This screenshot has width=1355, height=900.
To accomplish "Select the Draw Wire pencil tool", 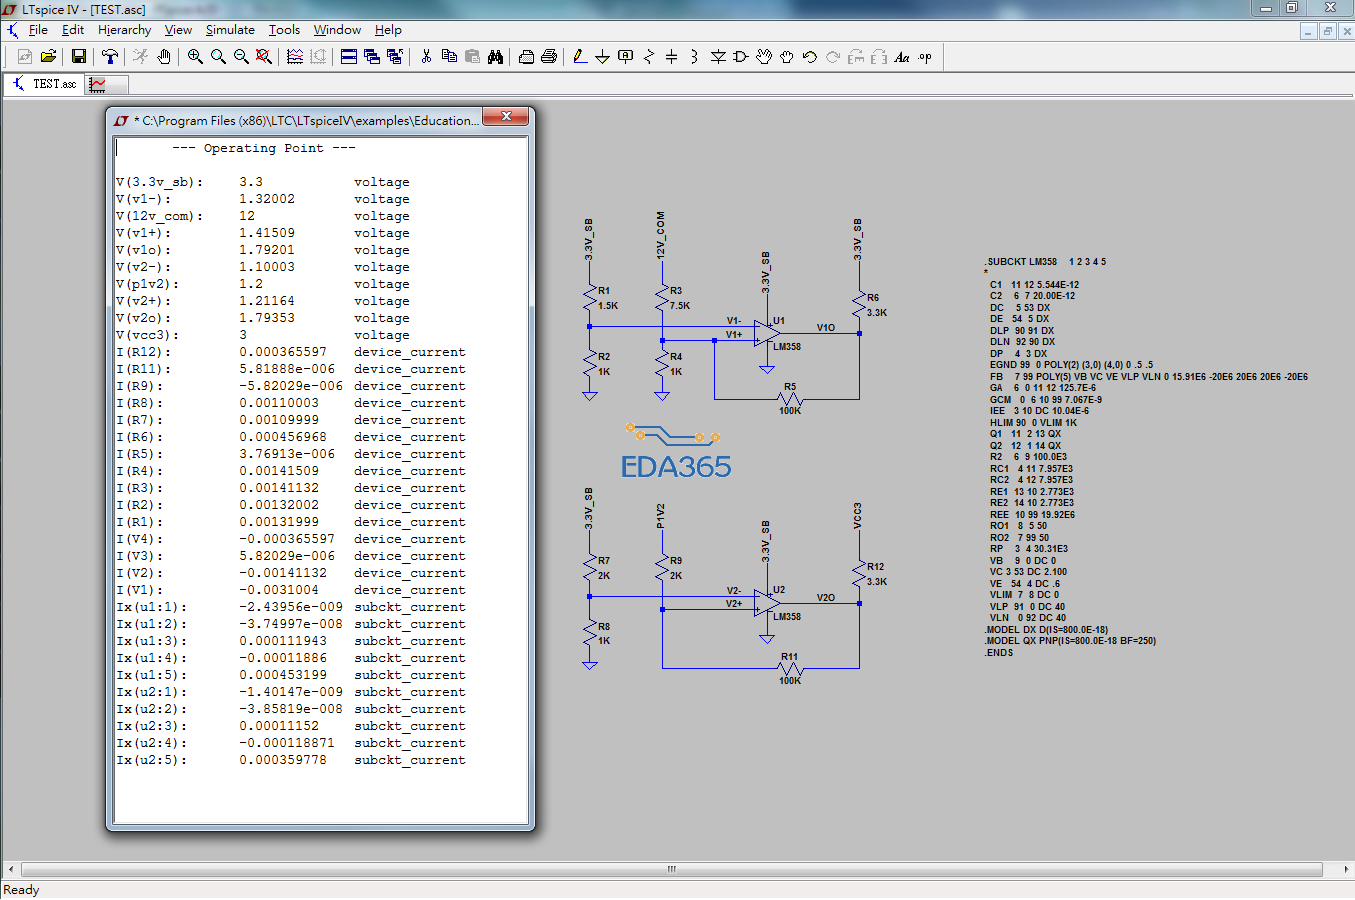I will click(x=580, y=57).
